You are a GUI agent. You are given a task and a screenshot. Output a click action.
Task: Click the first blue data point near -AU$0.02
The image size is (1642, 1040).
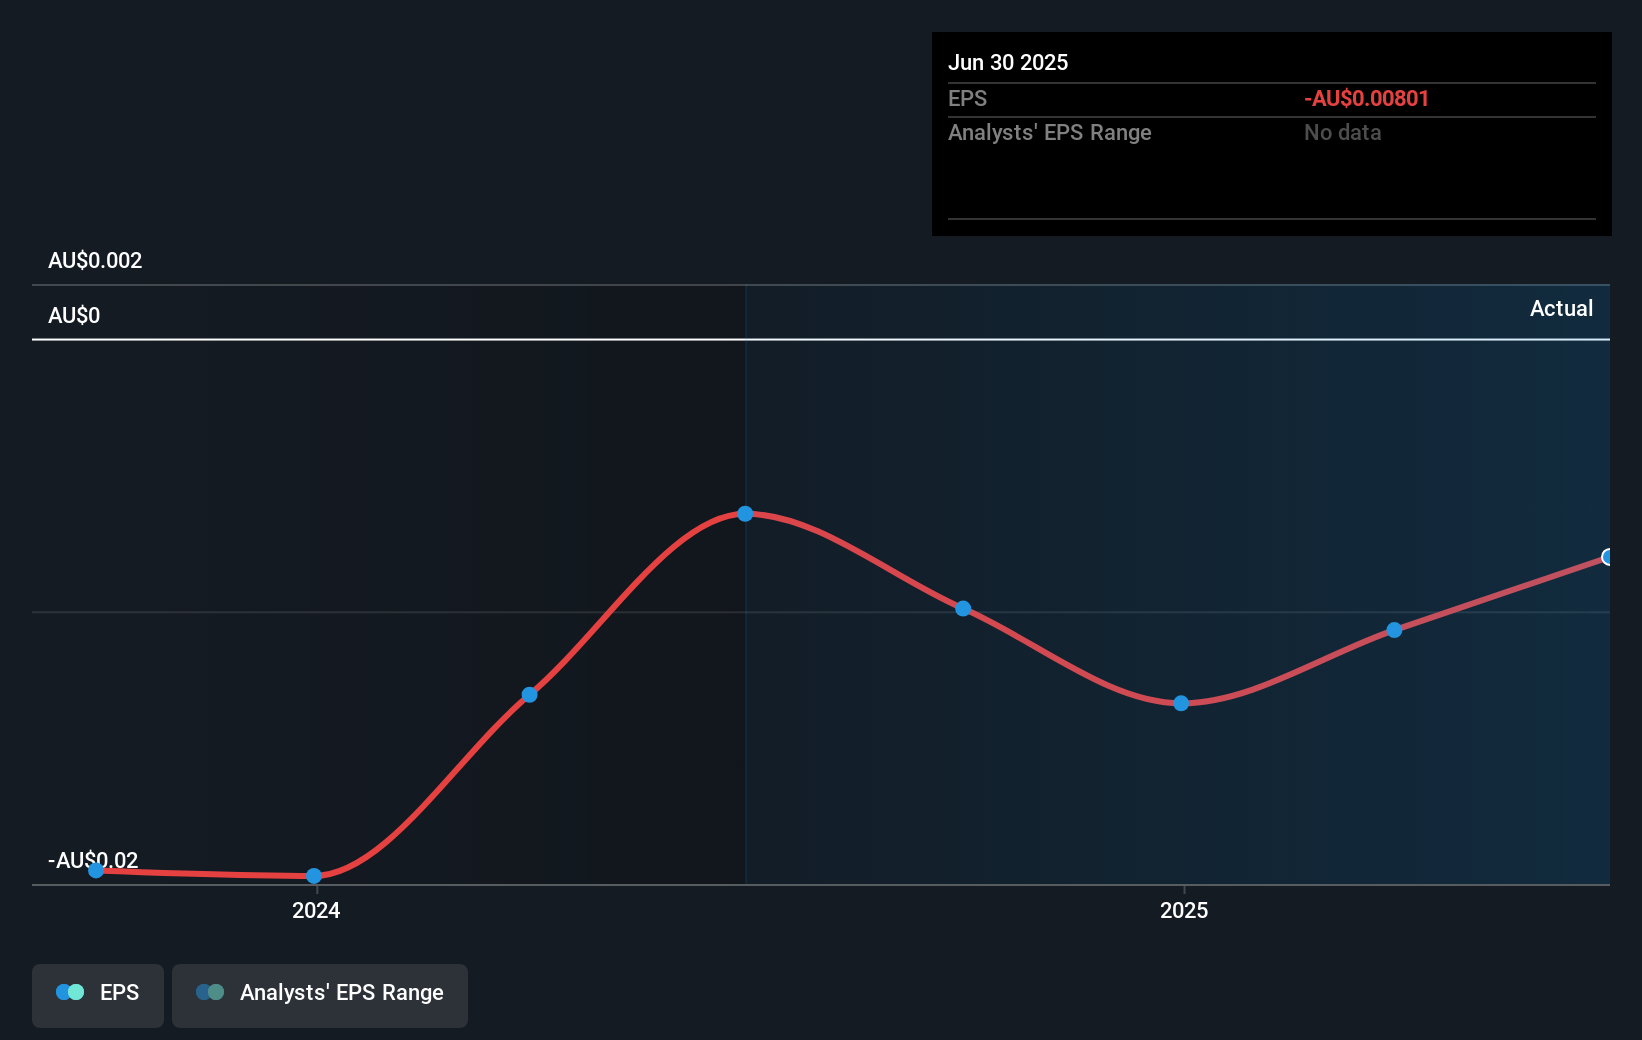[x=96, y=871]
